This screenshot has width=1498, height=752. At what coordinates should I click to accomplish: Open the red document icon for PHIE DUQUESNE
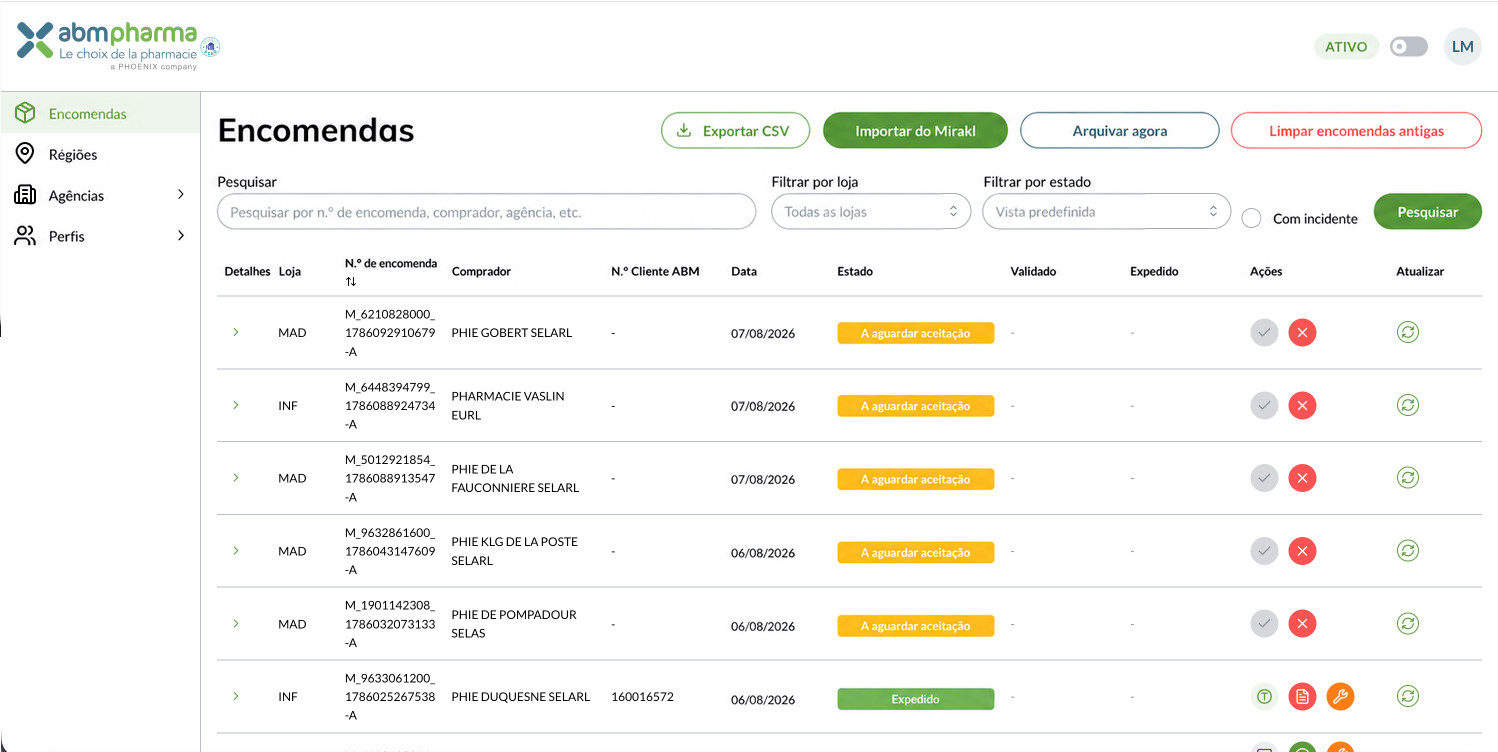click(1302, 697)
